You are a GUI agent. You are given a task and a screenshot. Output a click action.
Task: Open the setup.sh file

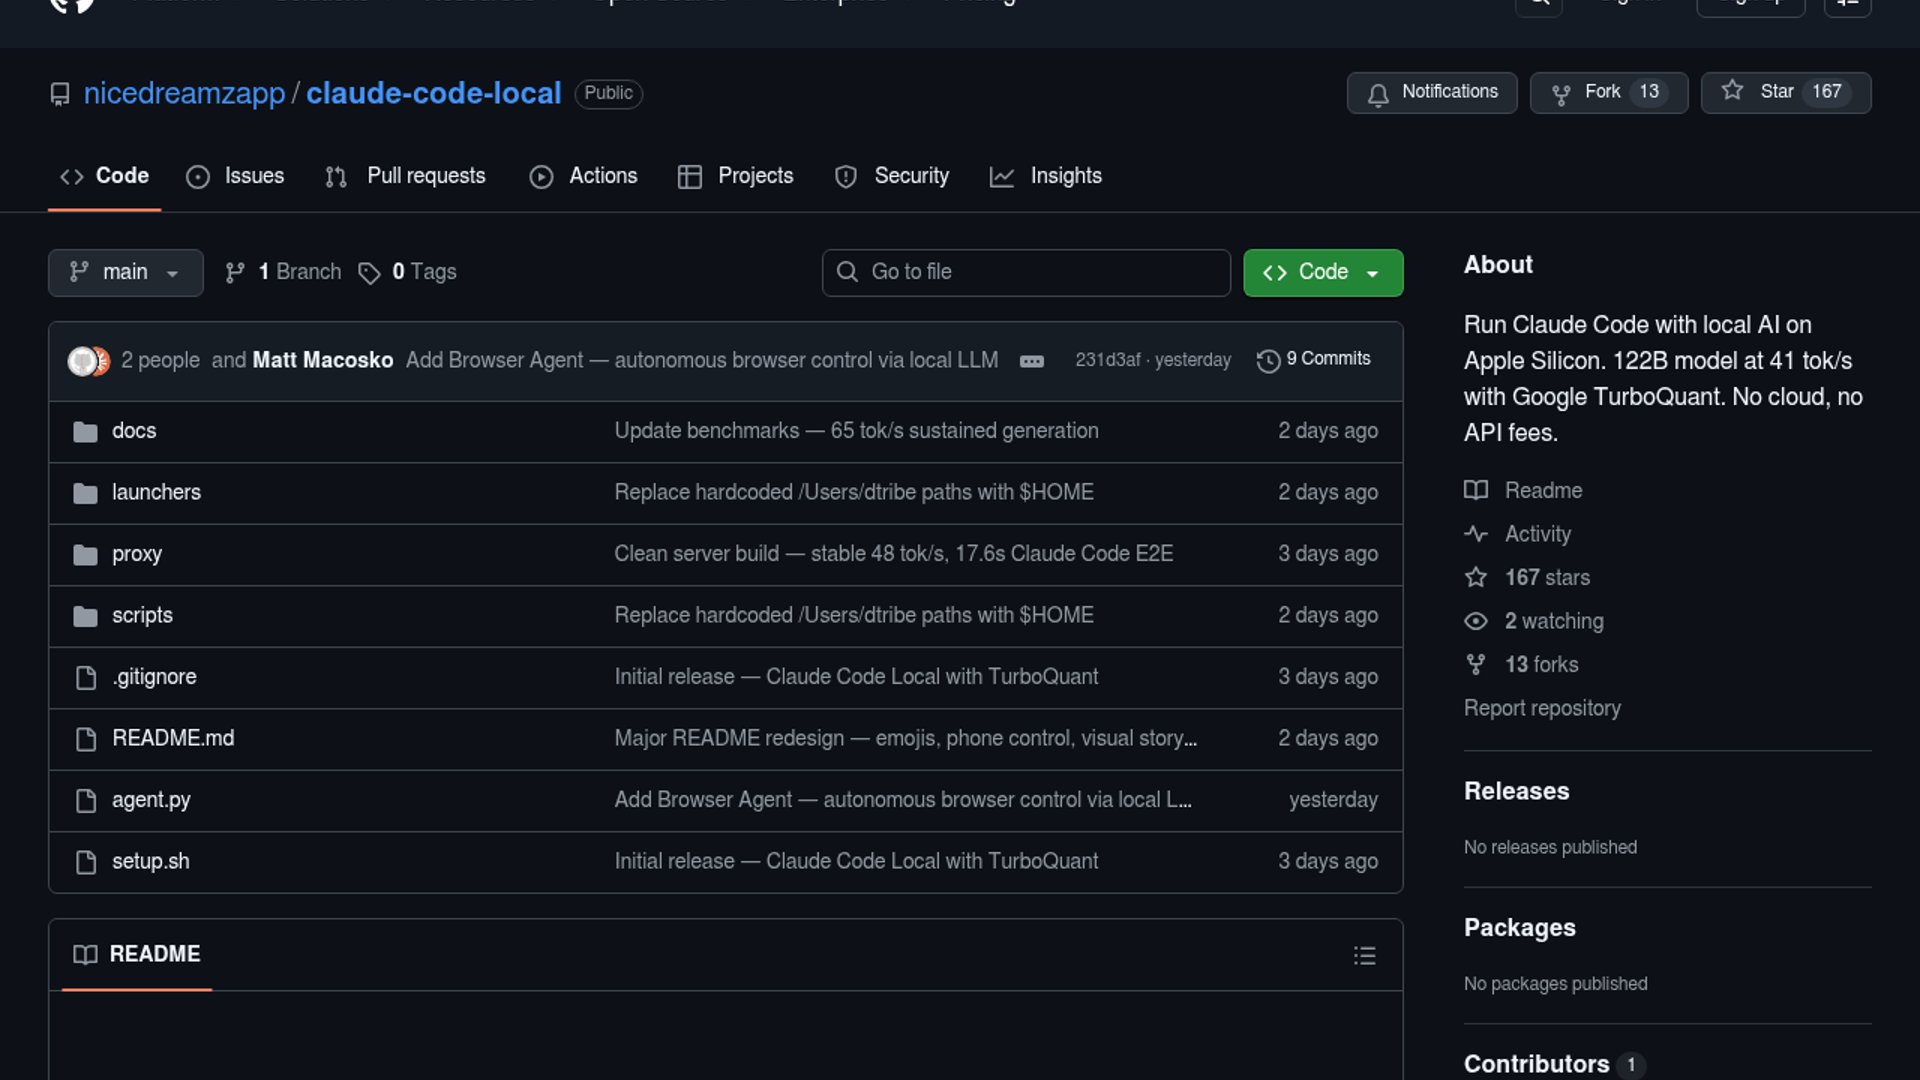150,862
